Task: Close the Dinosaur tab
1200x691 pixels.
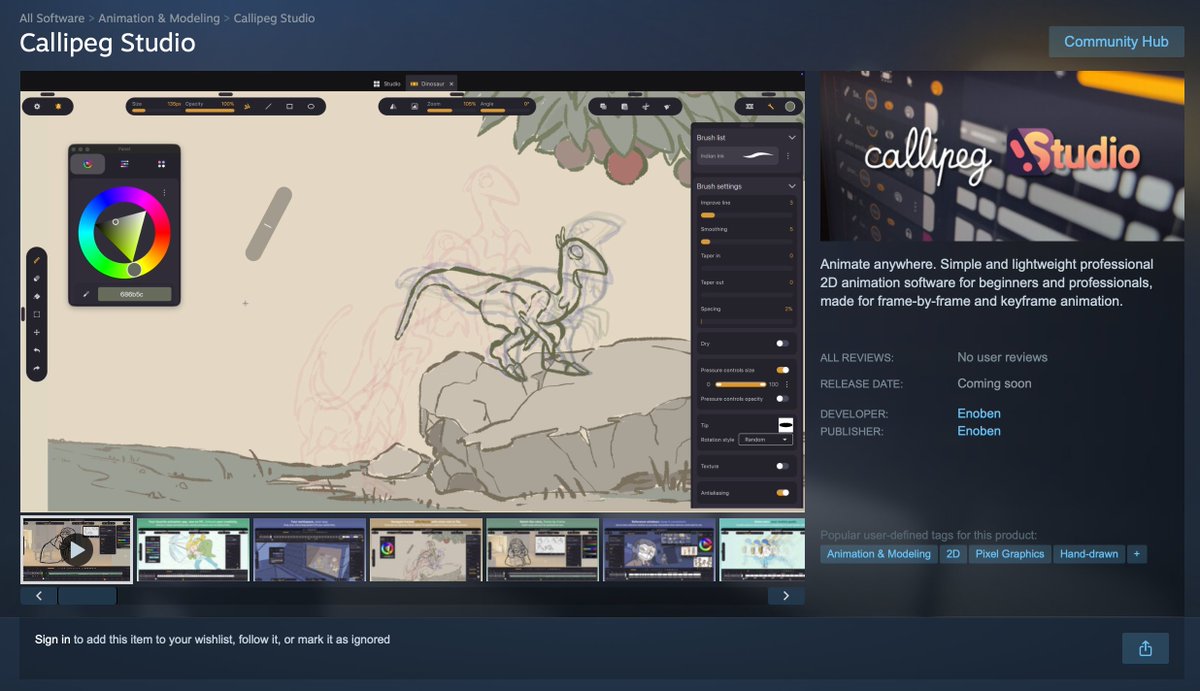Action: 451,83
